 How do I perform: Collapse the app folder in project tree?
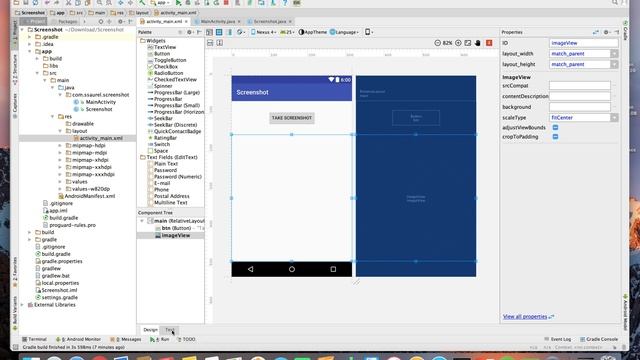[x=30, y=51]
